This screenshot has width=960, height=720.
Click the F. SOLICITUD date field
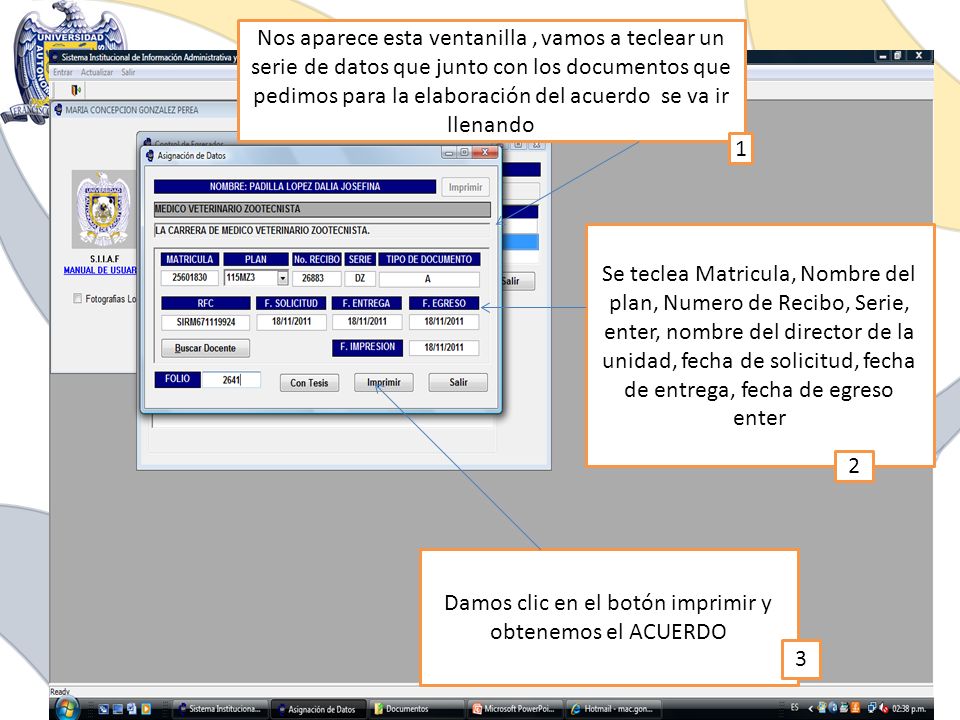(291, 321)
